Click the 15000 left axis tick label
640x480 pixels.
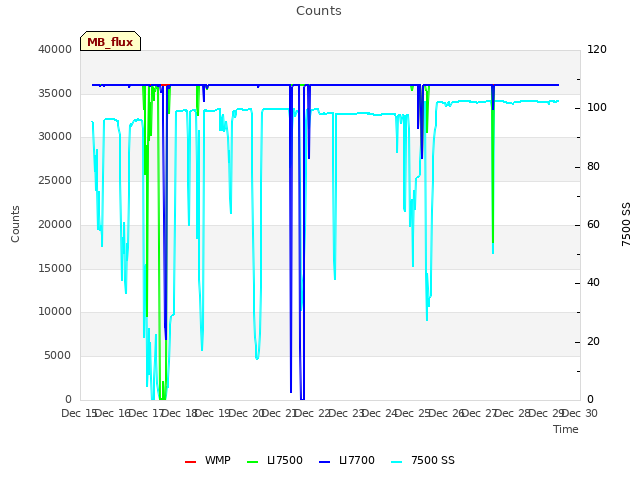[55, 269]
